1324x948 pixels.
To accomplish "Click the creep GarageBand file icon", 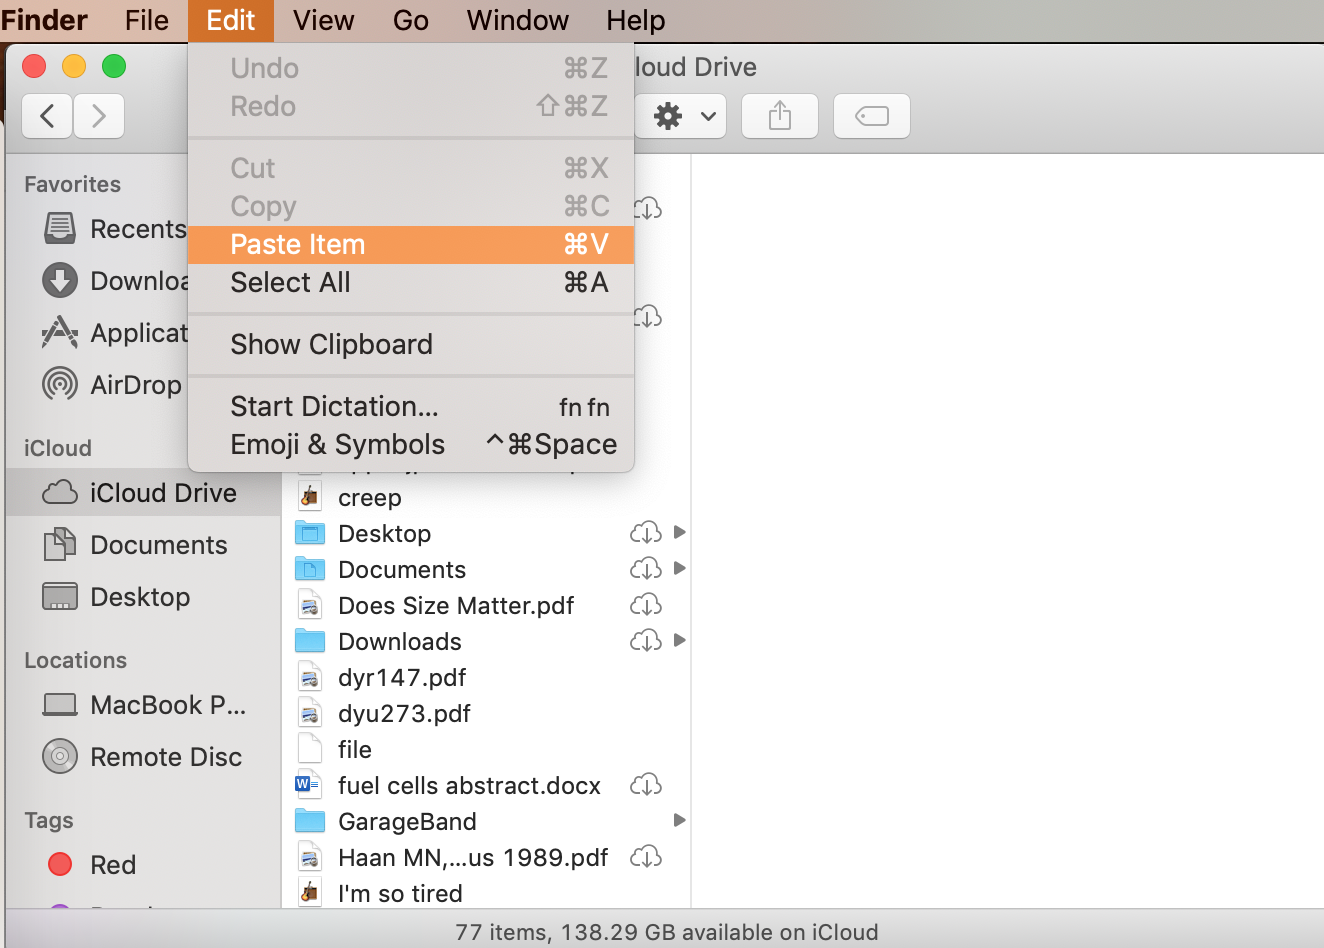I will (x=310, y=496).
